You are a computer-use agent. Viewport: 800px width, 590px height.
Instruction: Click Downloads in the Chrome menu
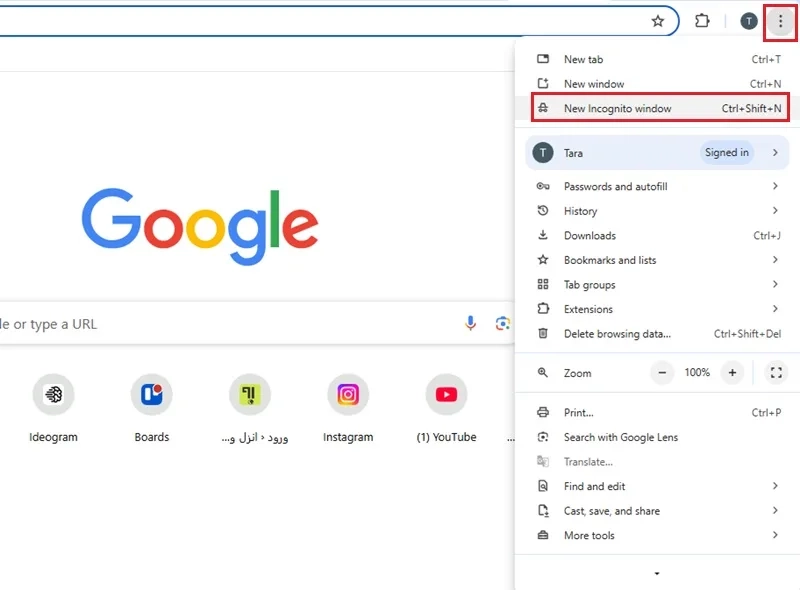[x=591, y=235]
